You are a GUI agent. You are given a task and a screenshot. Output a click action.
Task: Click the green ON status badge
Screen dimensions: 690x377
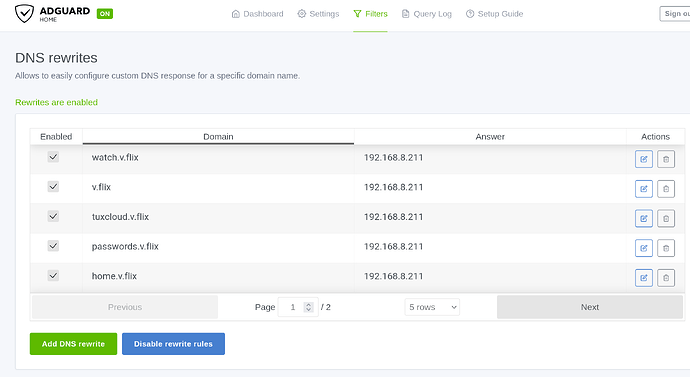(x=105, y=14)
